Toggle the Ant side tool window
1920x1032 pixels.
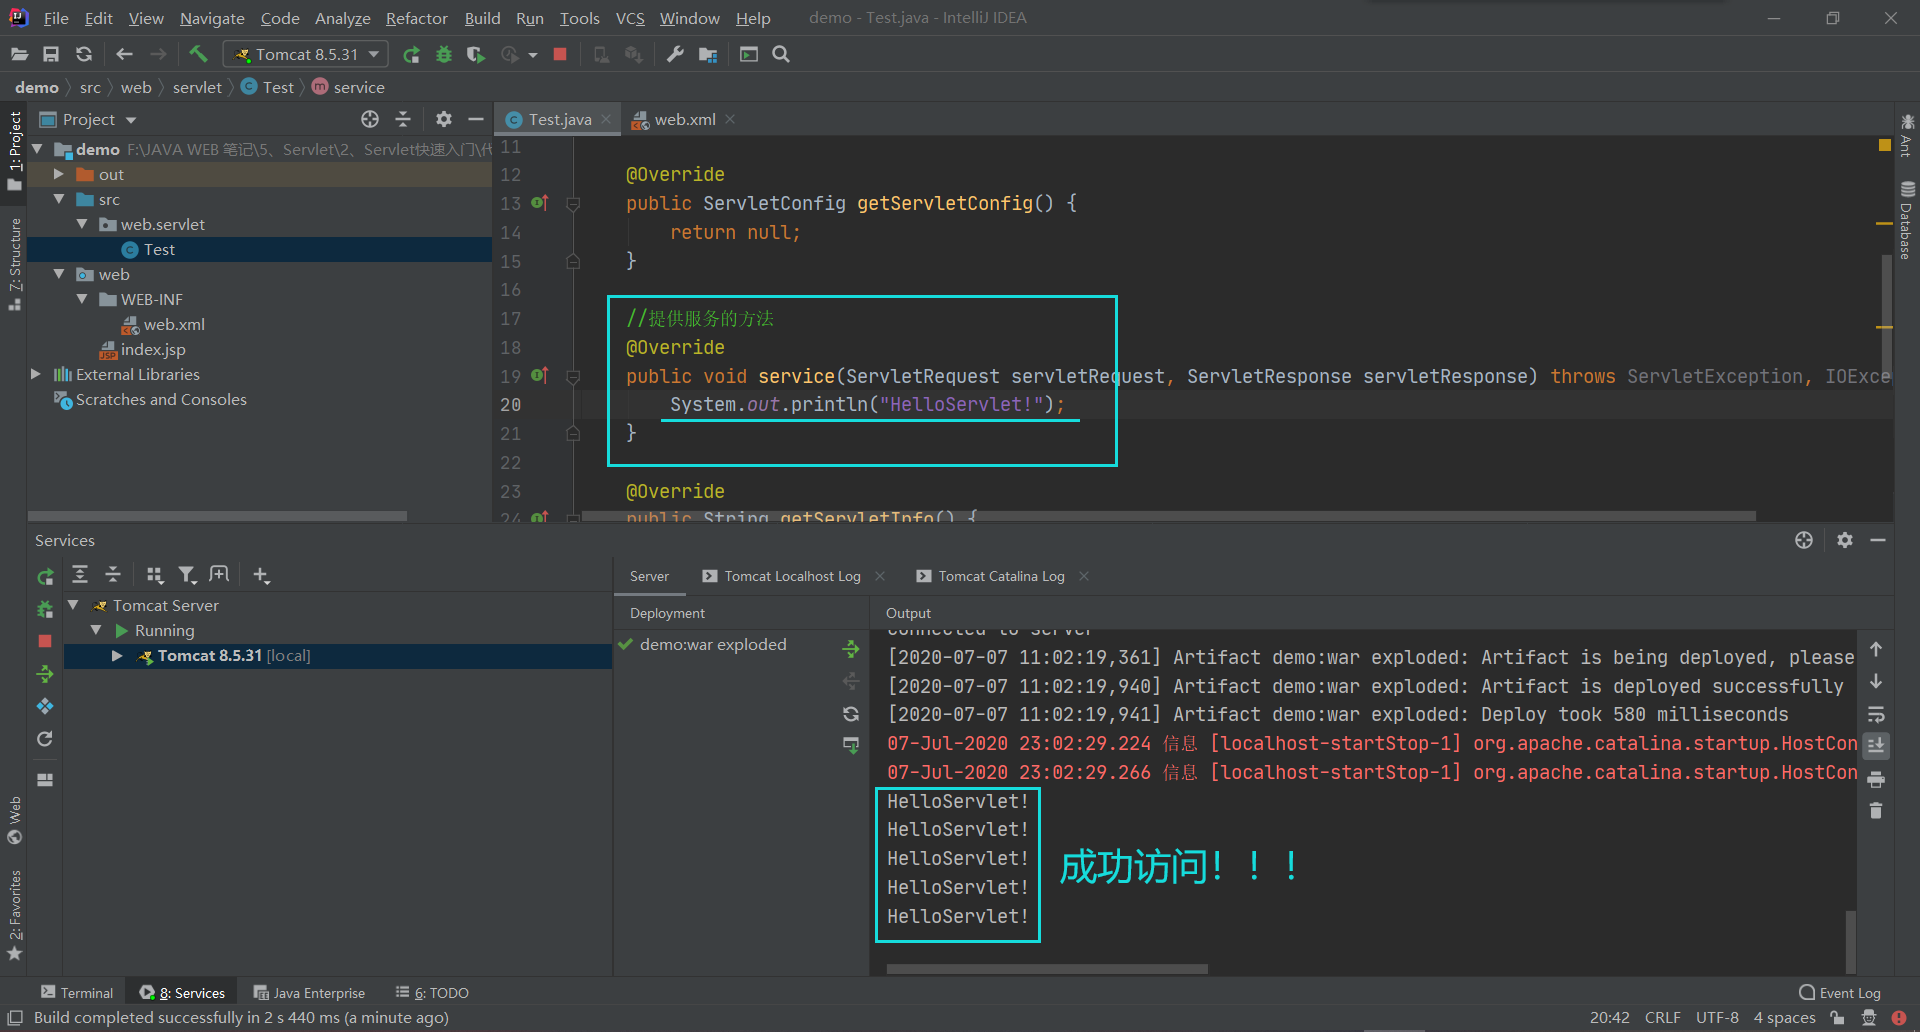click(x=1906, y=135)
